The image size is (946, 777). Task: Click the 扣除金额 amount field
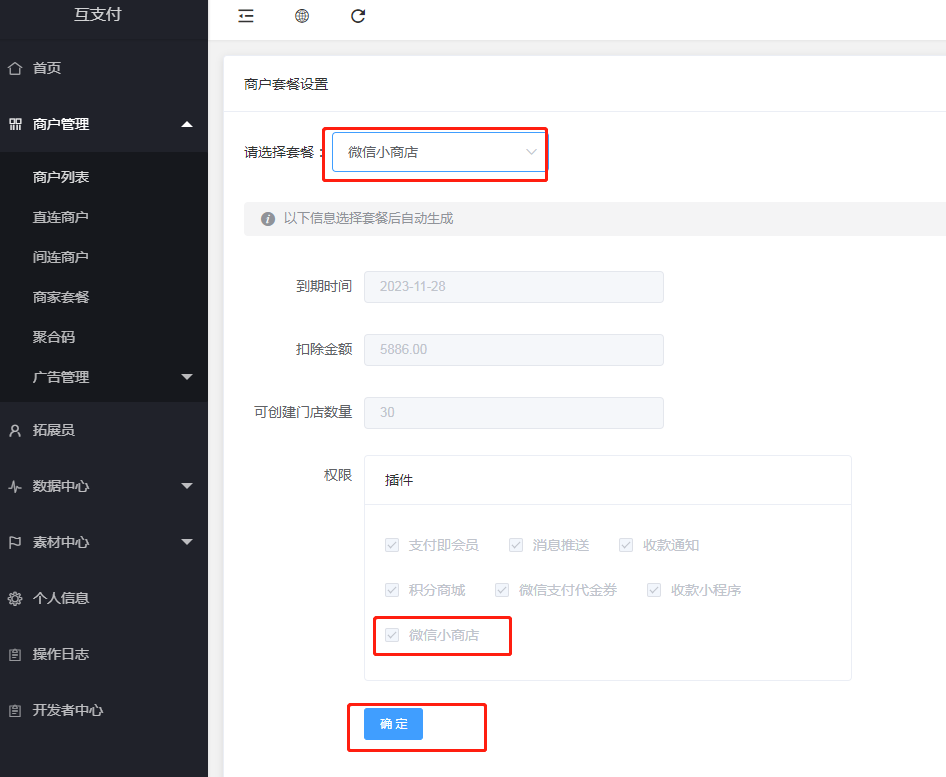[514, 350]
